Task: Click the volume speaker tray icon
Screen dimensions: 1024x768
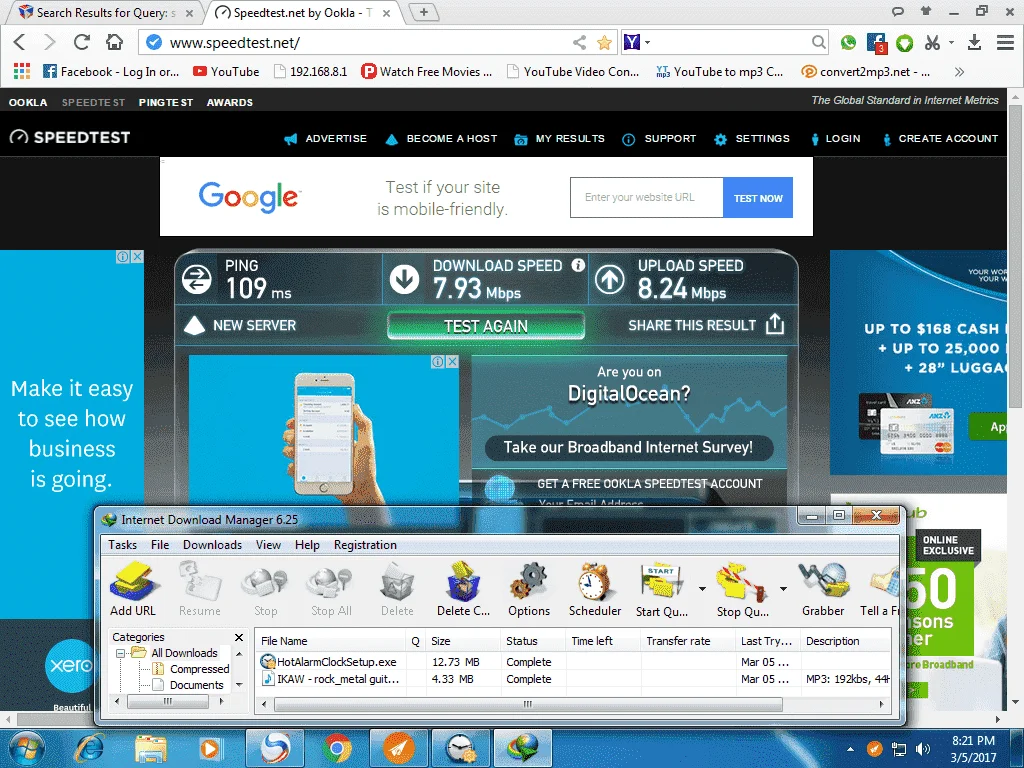Action: point(923,749)
